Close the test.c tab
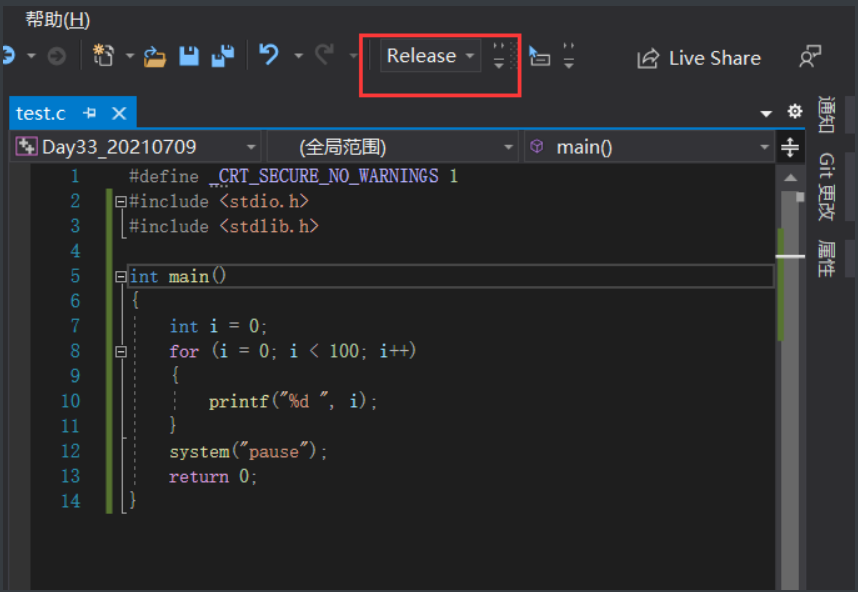 click(119, 113)
